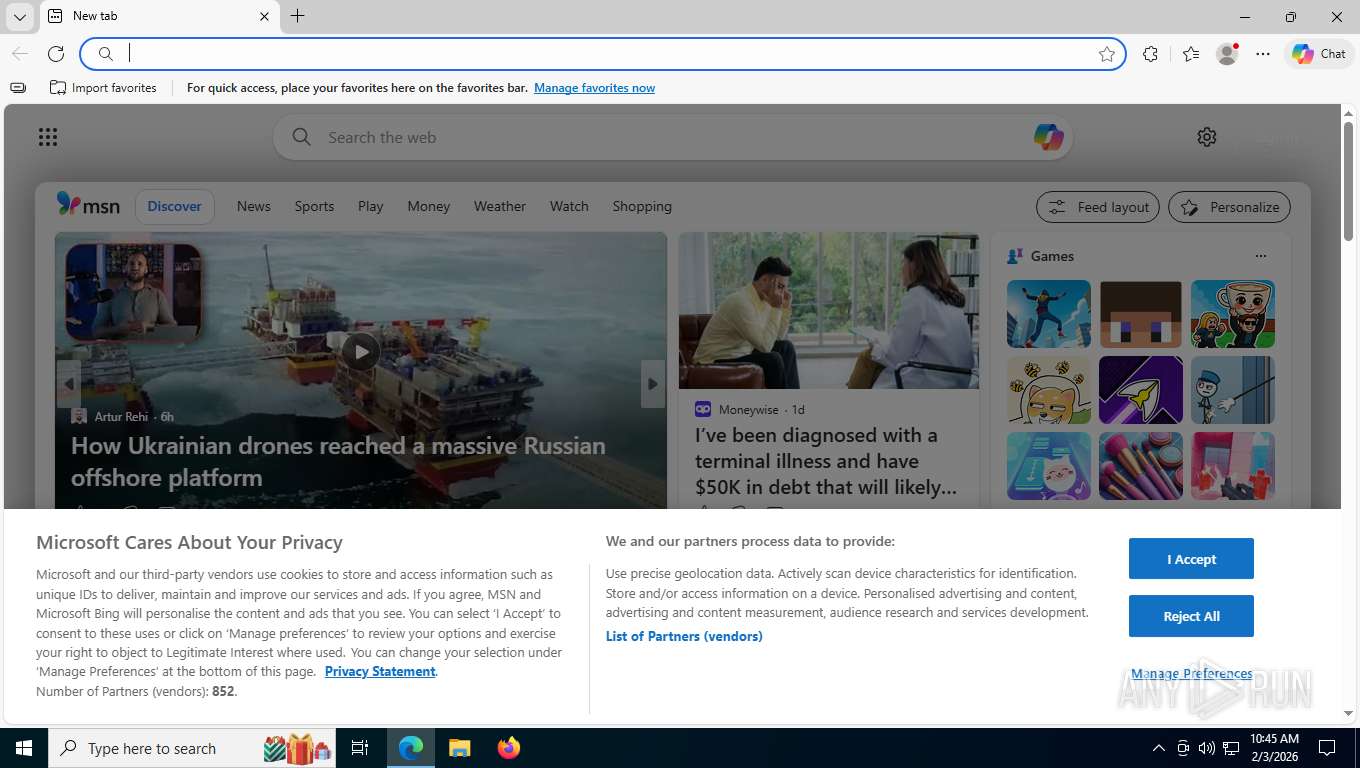Open Moneywise terminal illness article

click(826, 461)
